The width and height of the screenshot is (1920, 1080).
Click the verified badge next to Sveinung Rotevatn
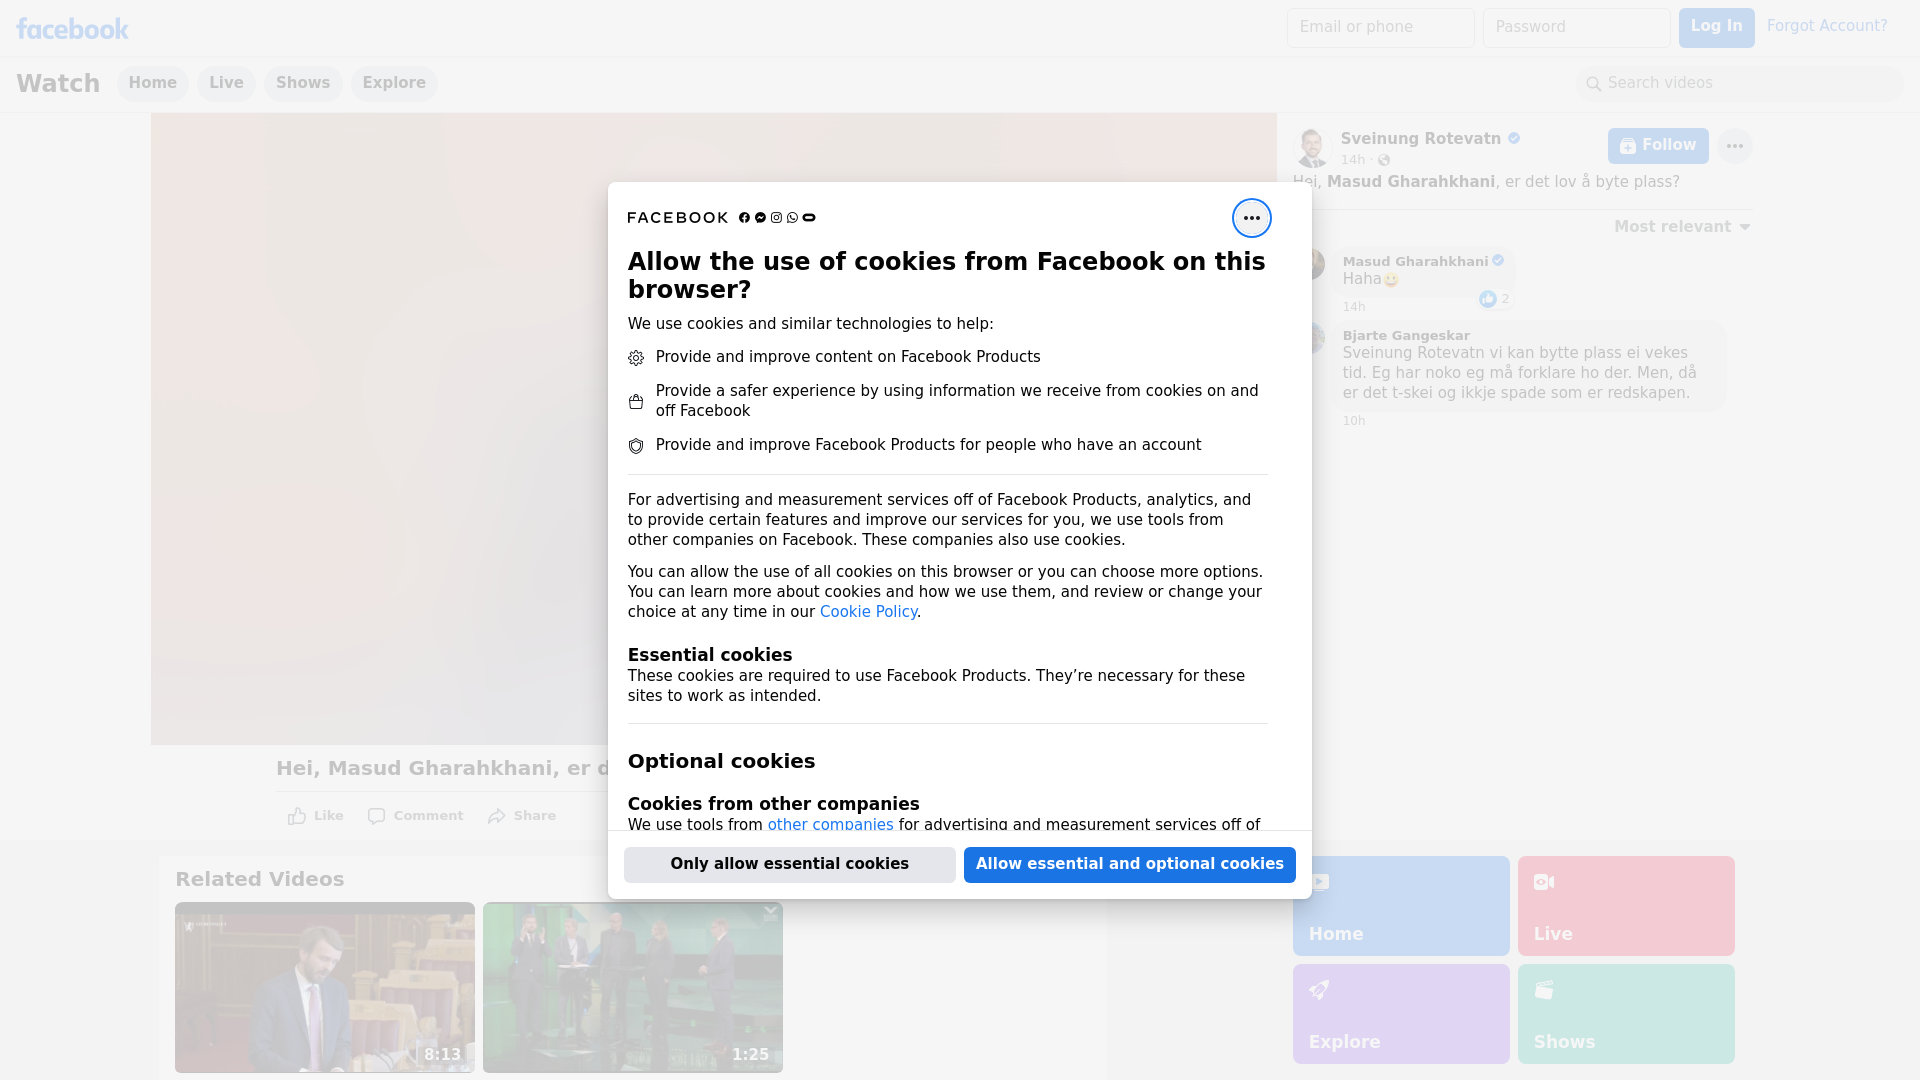point(1514,139)
